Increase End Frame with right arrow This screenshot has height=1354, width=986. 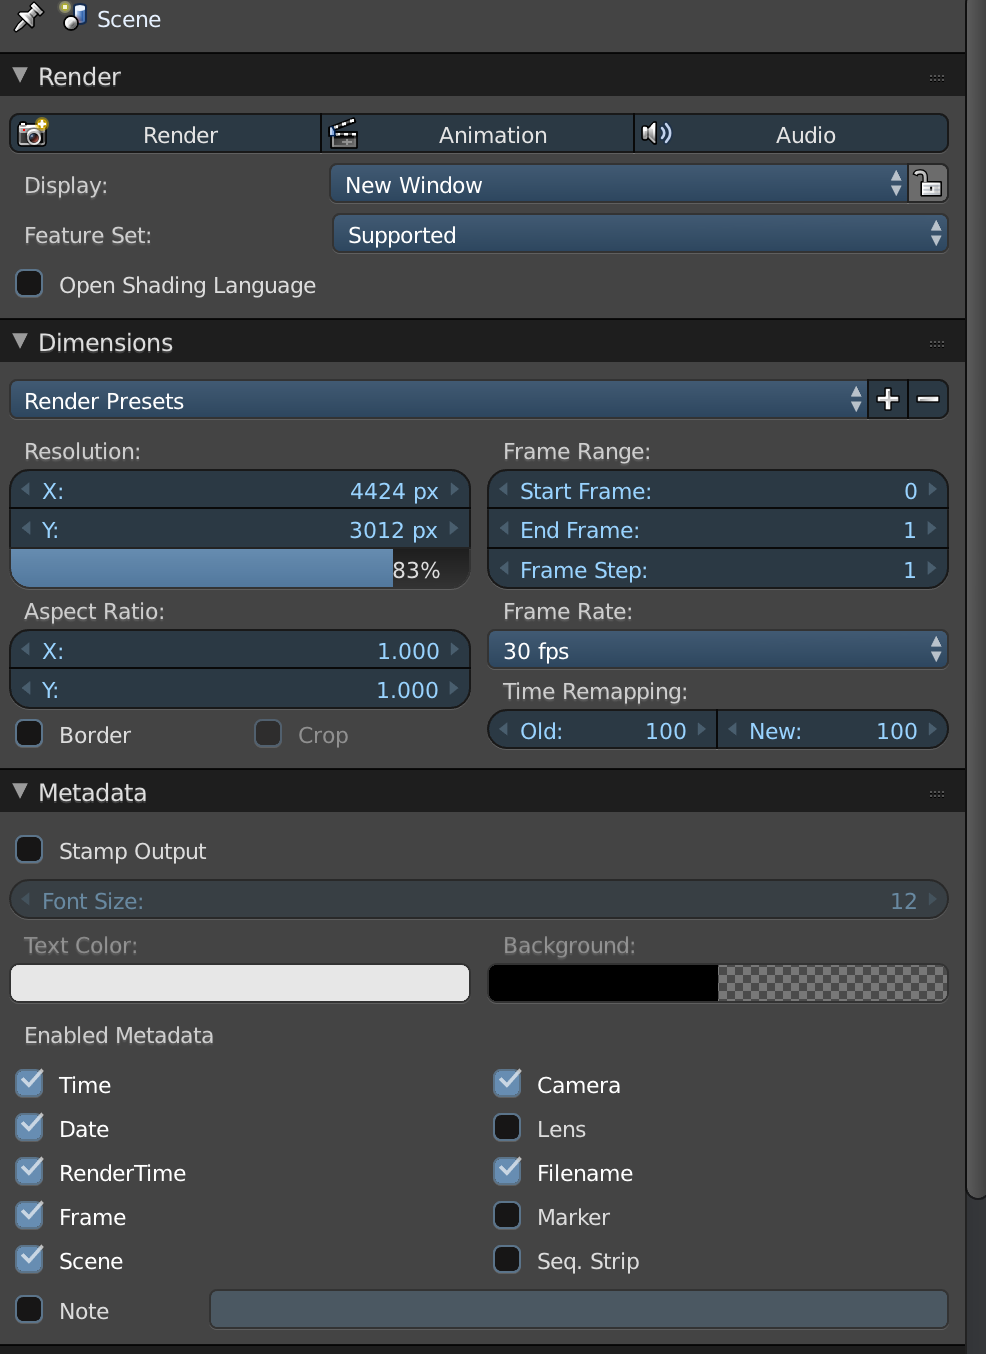click(933, 529)
